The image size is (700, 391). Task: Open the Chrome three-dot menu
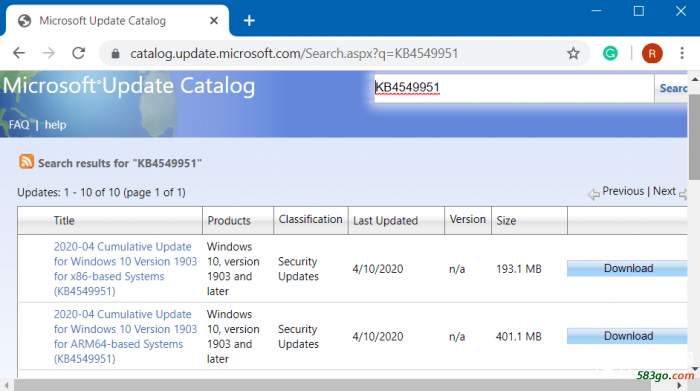tap(682, 53)
